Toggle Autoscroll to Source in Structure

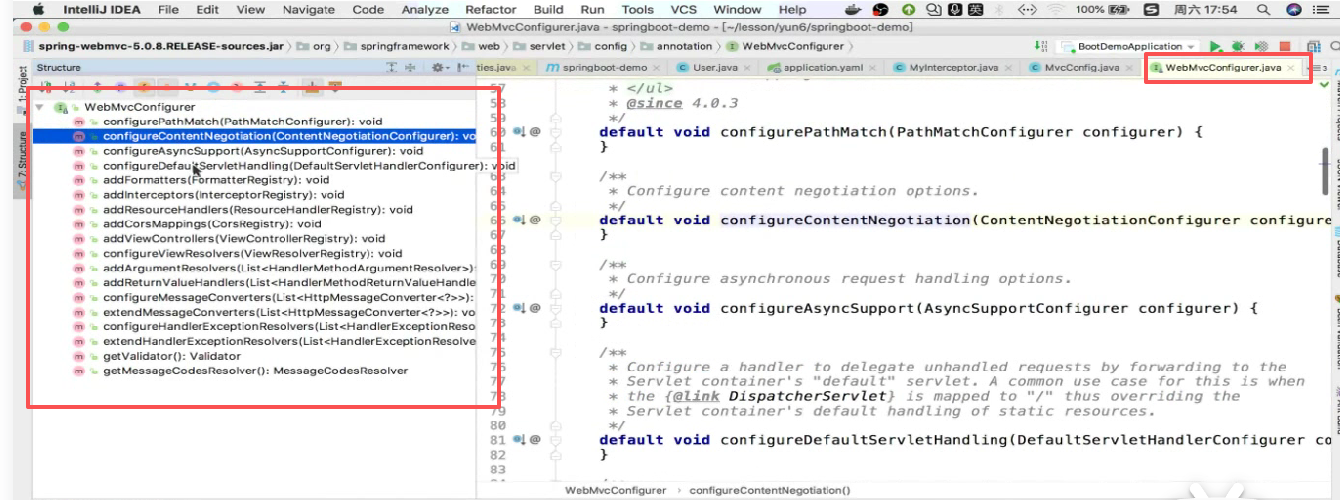coord(311,87)
